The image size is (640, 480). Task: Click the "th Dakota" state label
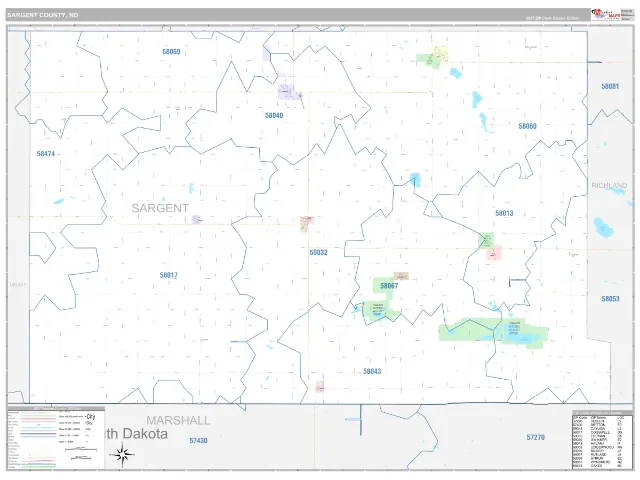pyautogui.click(x=137, y=433)
